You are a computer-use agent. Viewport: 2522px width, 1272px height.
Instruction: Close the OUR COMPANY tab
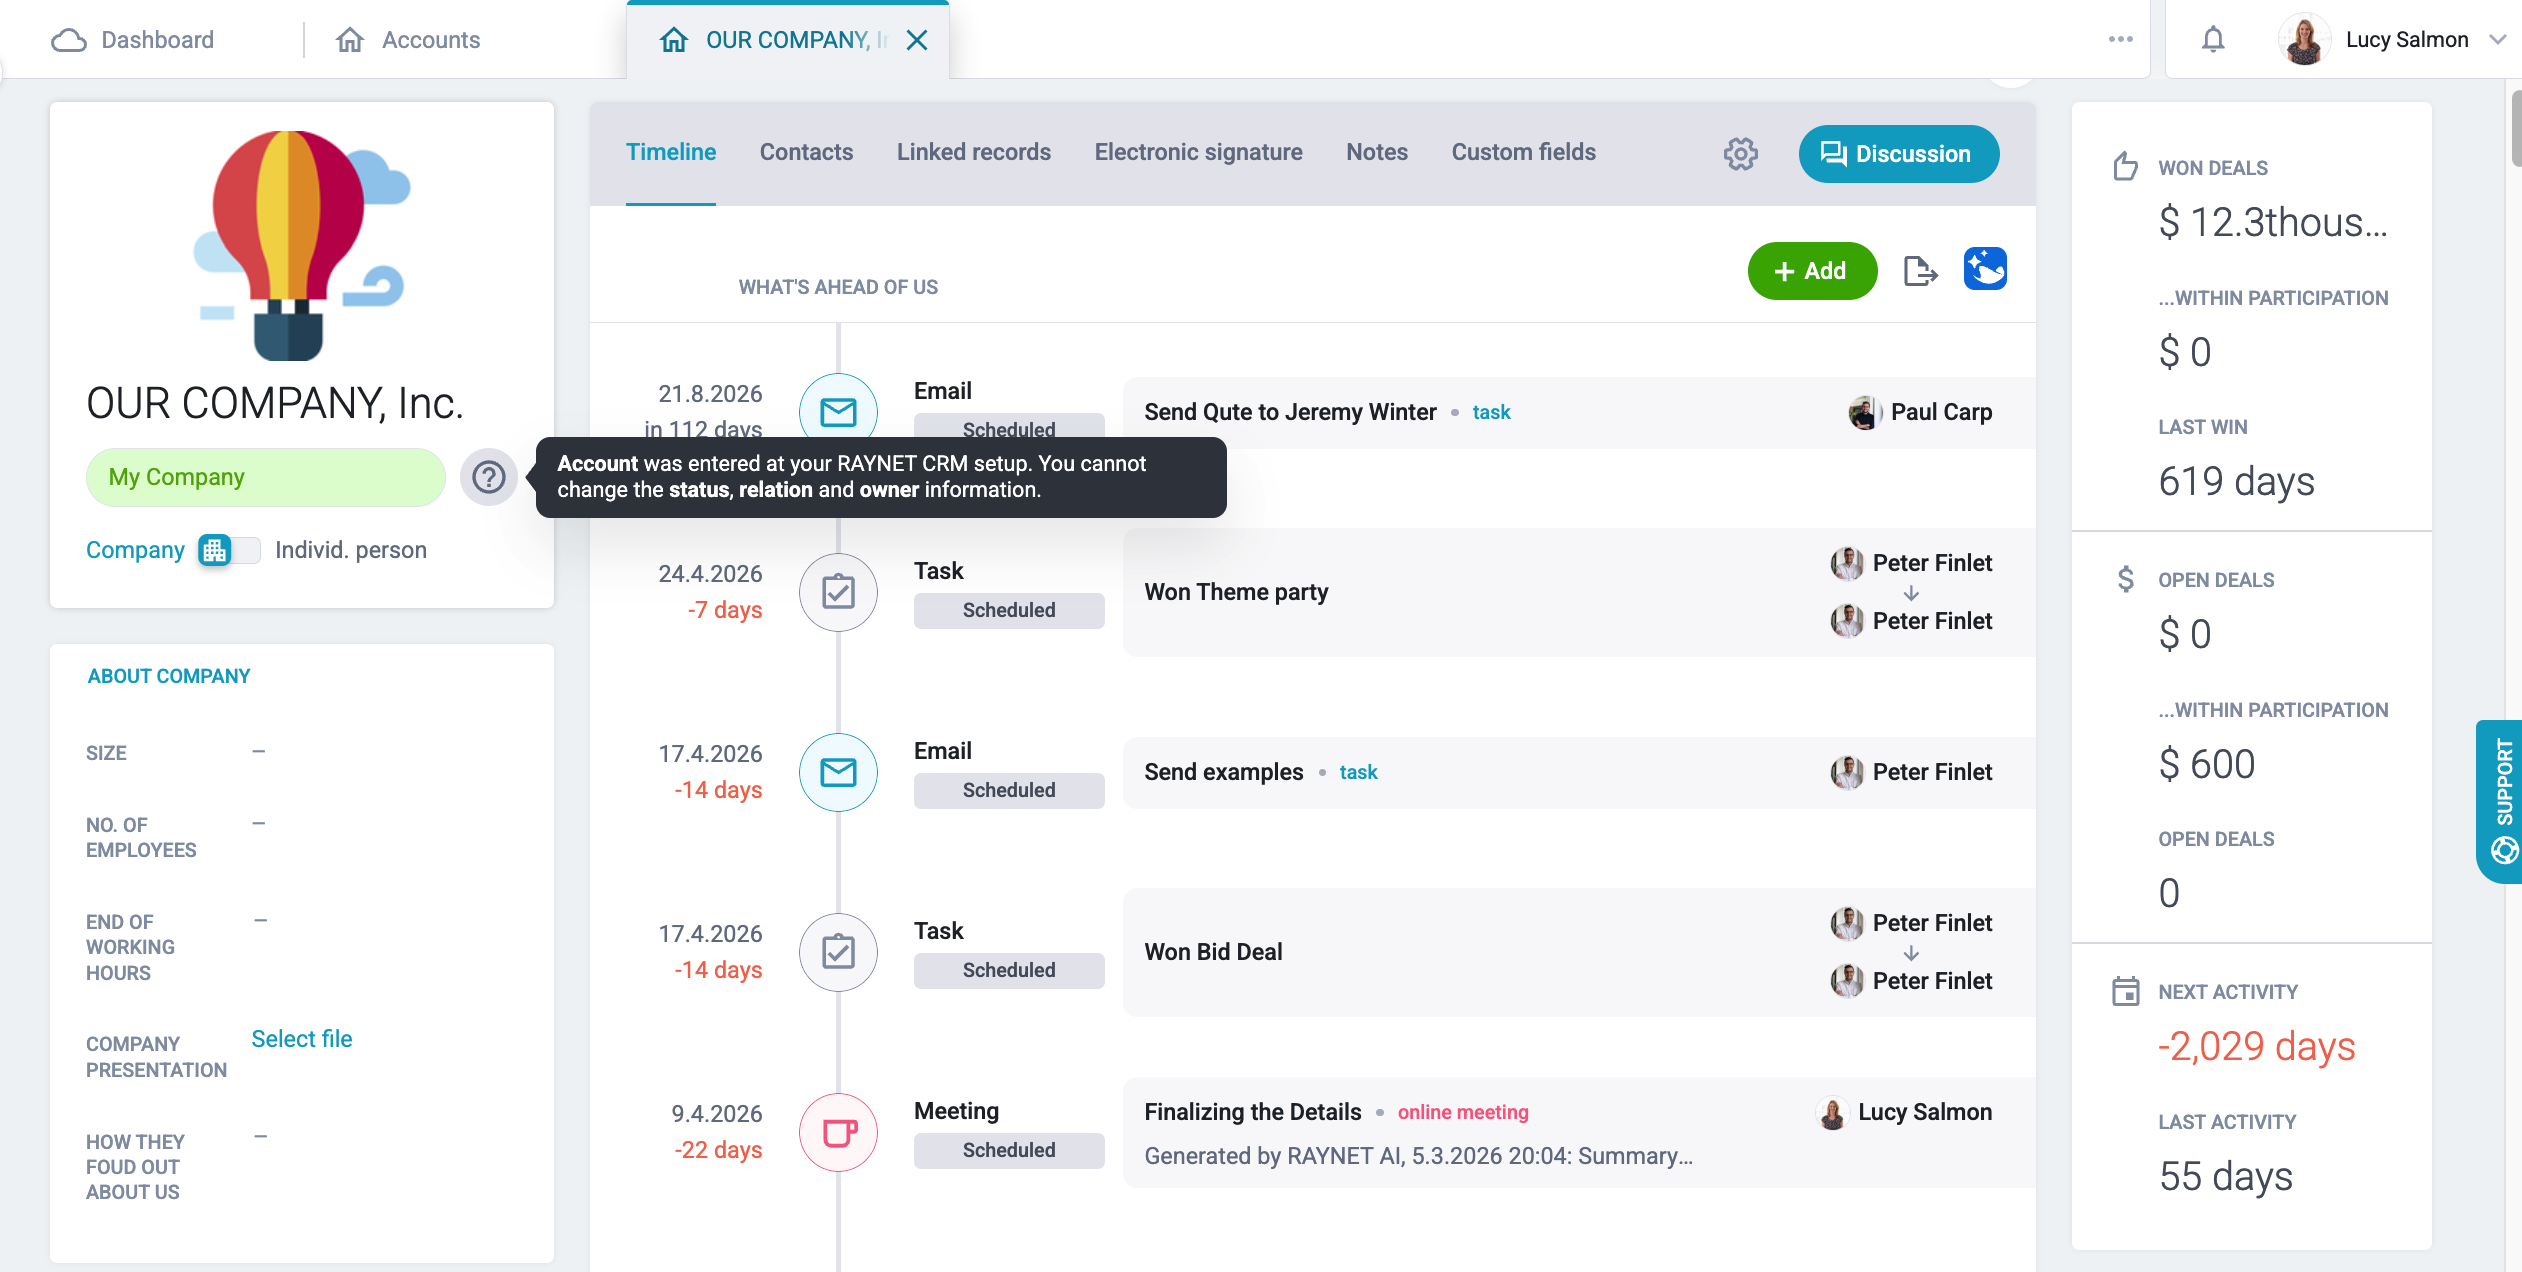coord(917,40)
